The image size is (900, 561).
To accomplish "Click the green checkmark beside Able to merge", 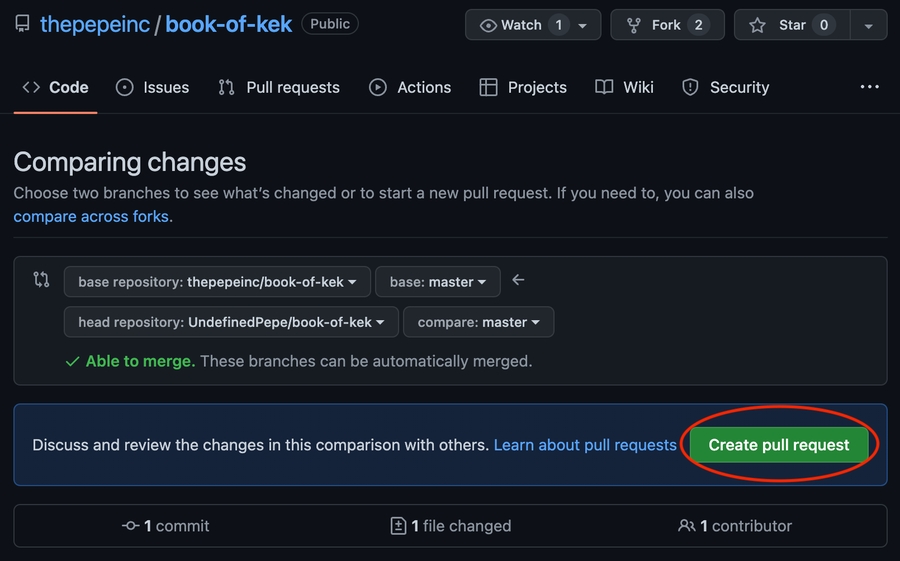I will coord(72,362).
